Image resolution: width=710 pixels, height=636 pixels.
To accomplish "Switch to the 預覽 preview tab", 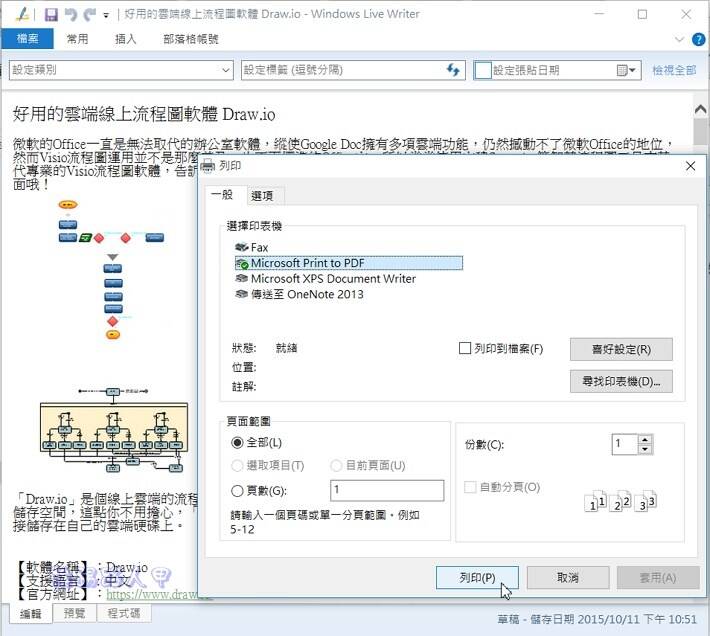I will (74, 613).
